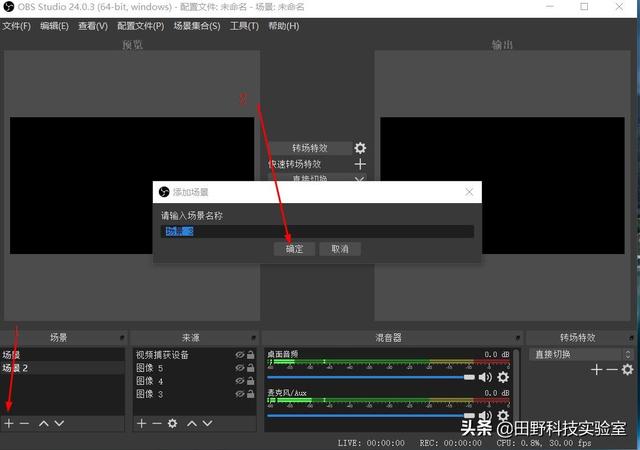
Task: Confirm with the 确定 button
Action: pyautogui.click(x=294, y=249)
